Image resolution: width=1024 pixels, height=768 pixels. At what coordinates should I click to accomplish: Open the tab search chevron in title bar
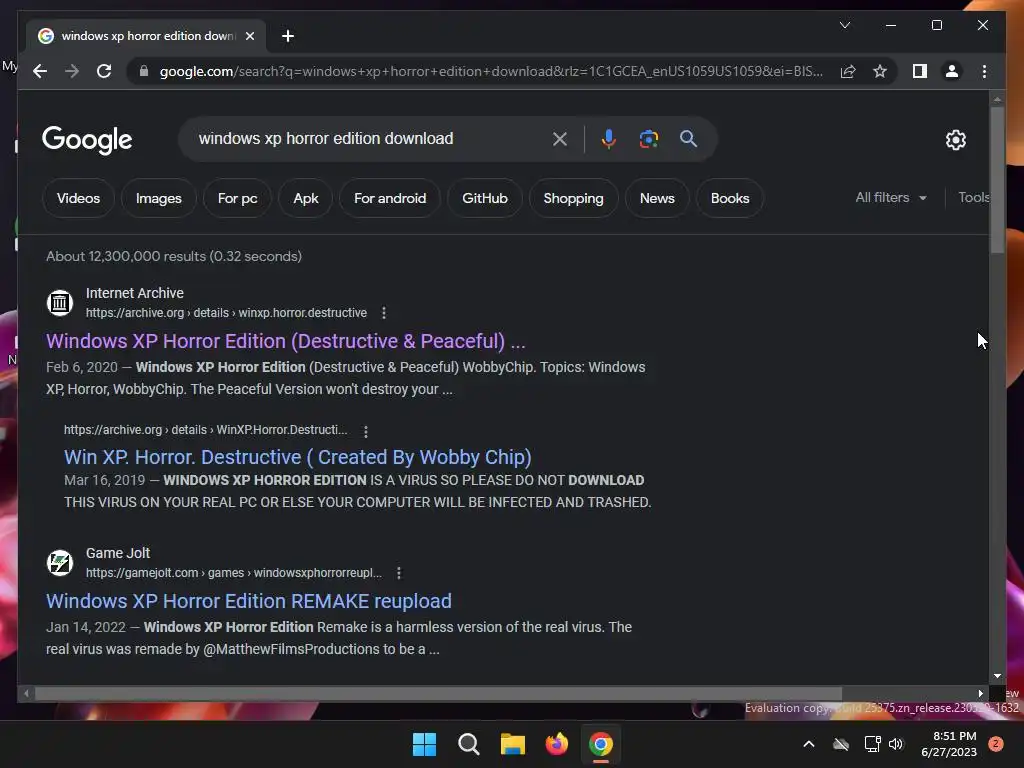coord(844,25)
